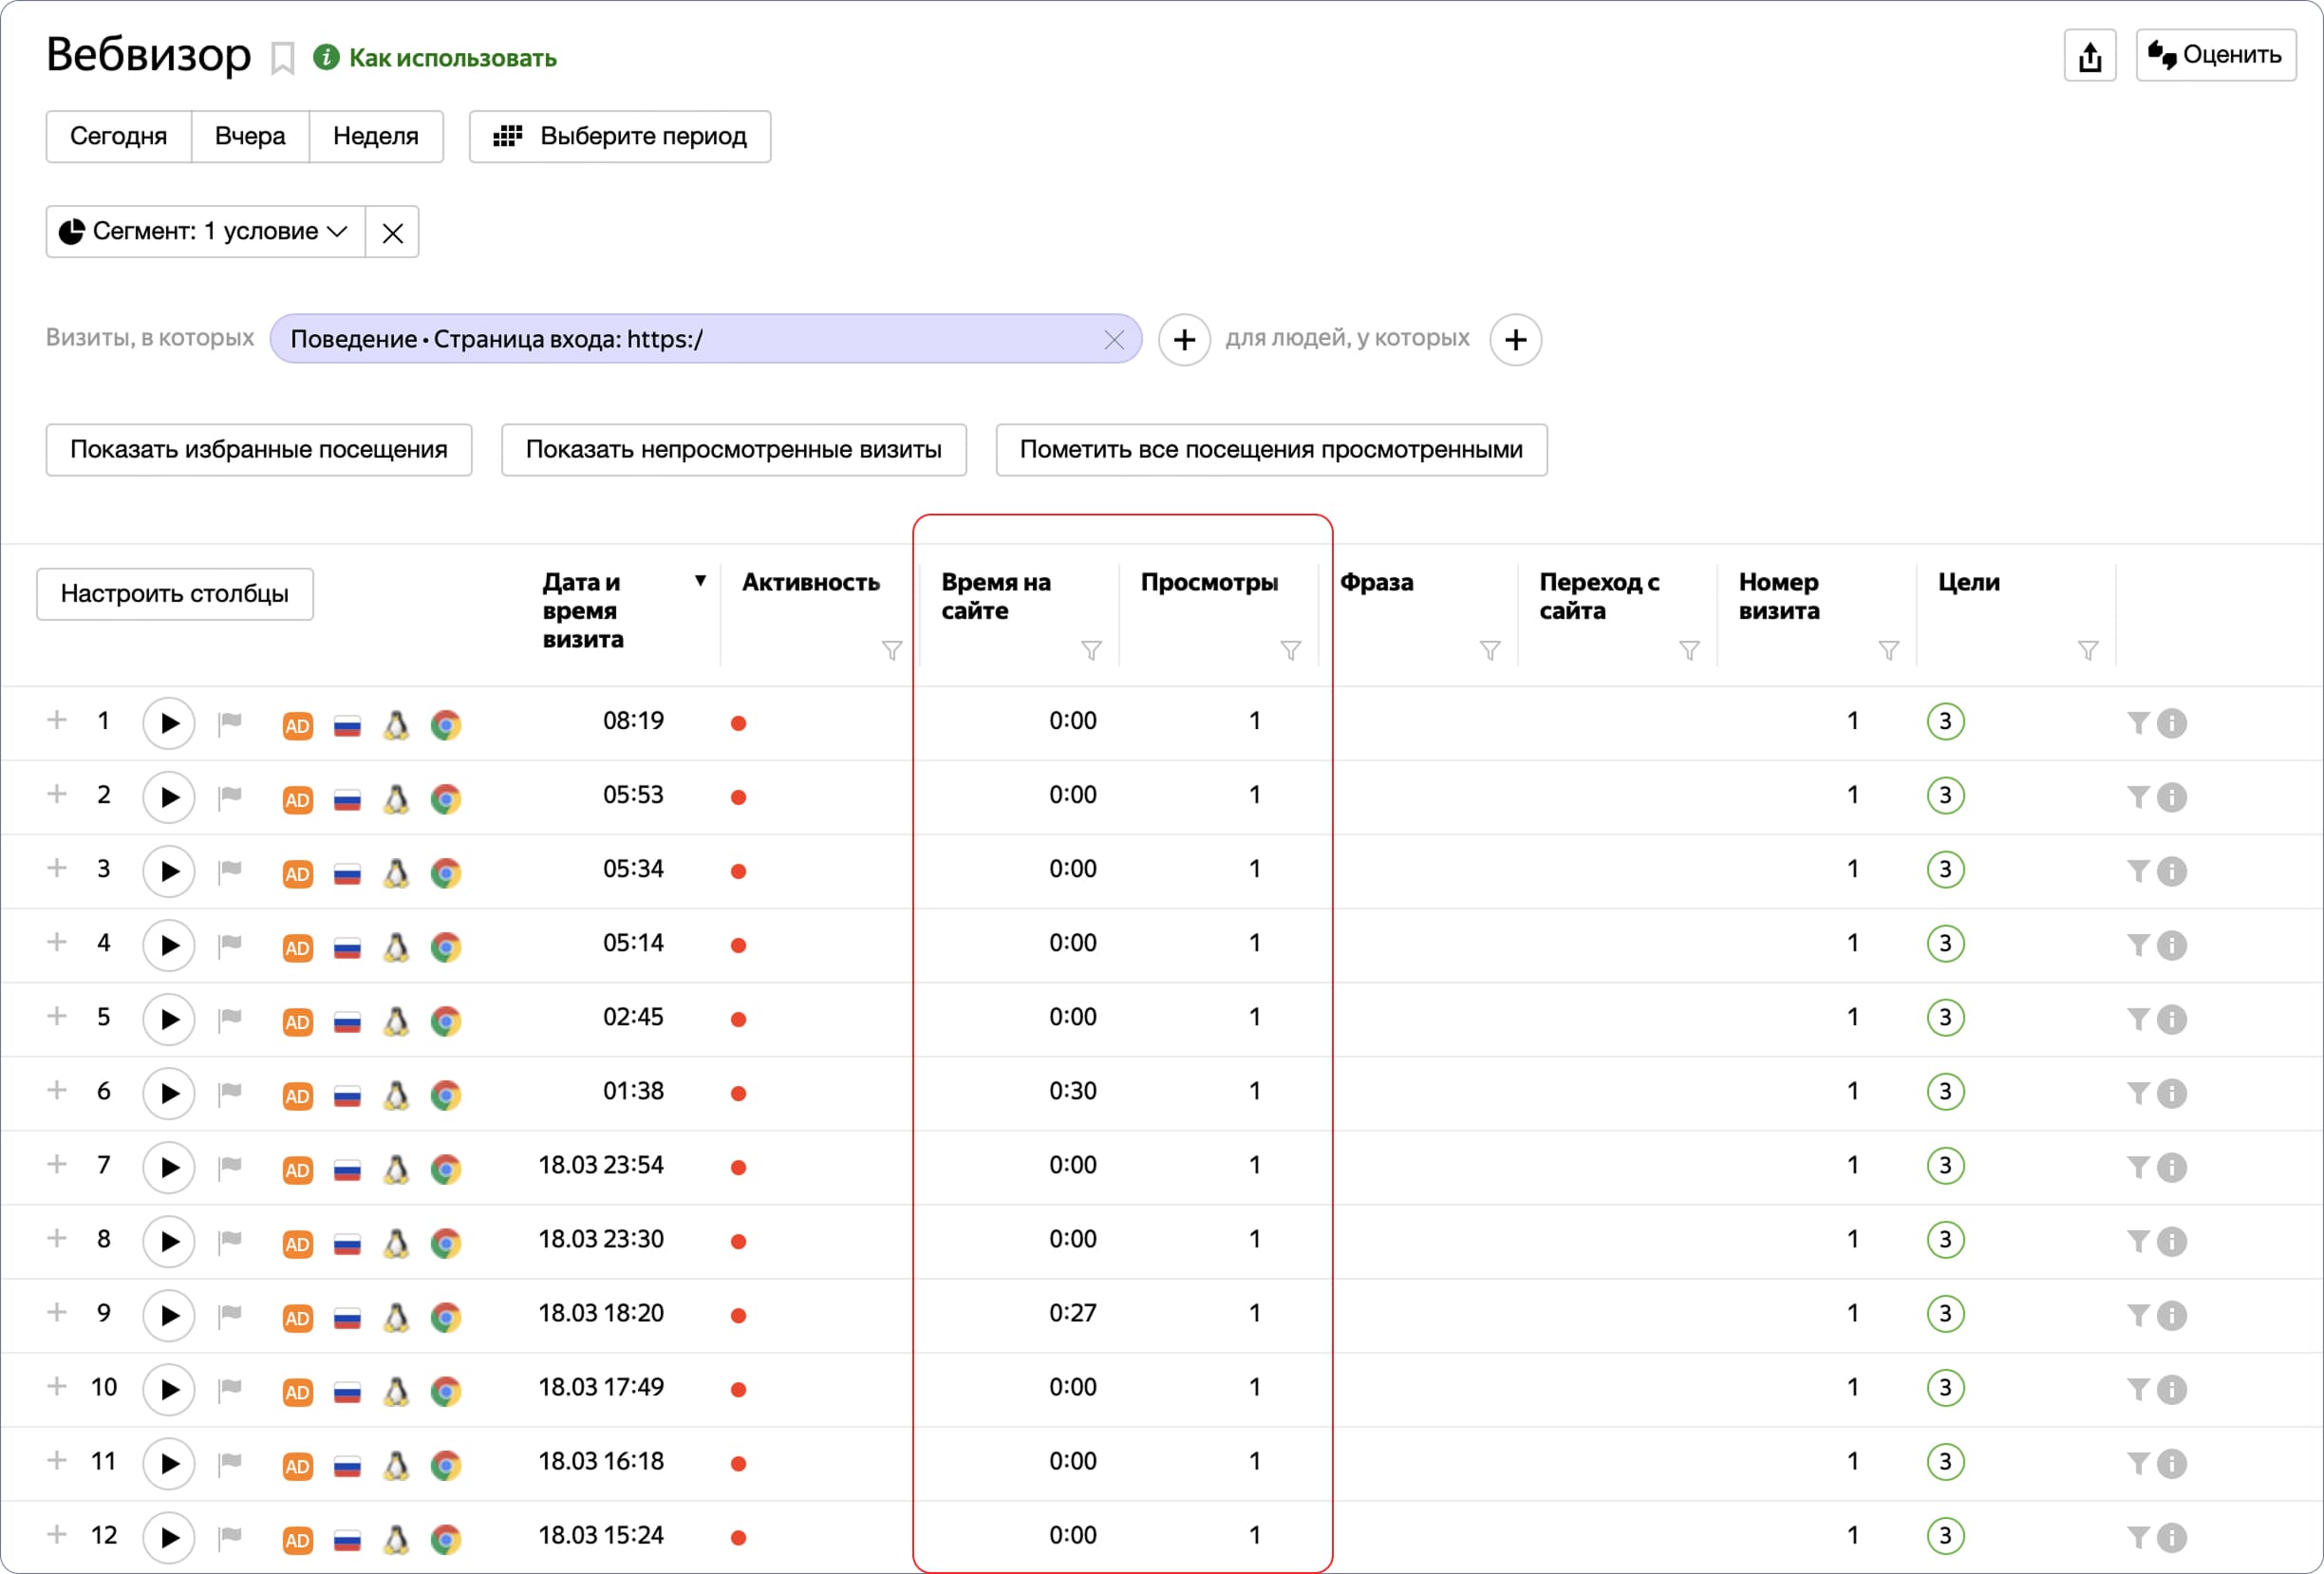Toggle the favorite flag on visit 7
The height and width of the screenshot is (1574, 2324).
click(x=230, y=1165)
